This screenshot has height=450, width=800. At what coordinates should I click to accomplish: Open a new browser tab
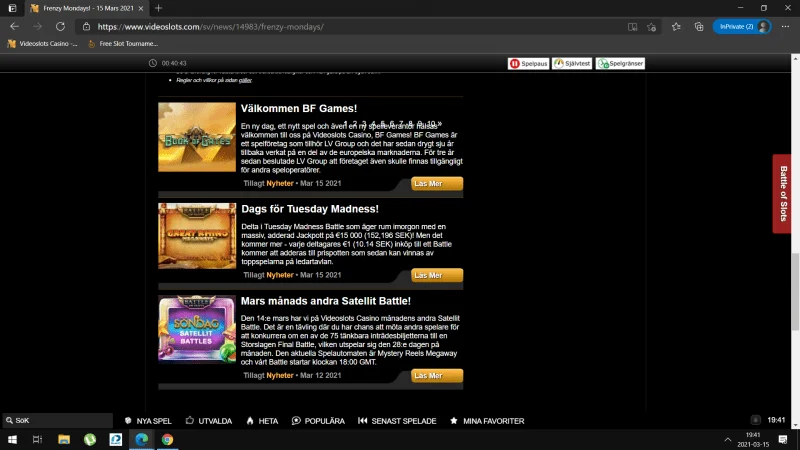pyautogui.click(x=158, y=8)
